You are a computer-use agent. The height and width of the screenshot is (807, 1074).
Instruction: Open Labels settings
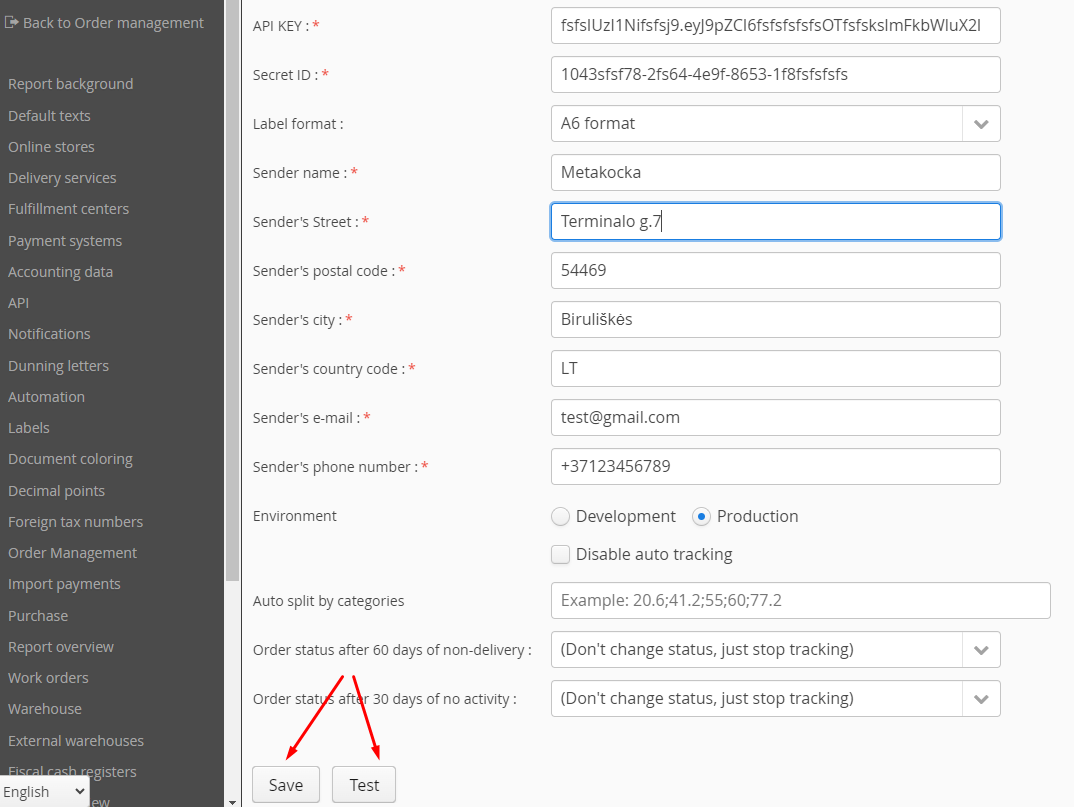[x=29, y=427]
